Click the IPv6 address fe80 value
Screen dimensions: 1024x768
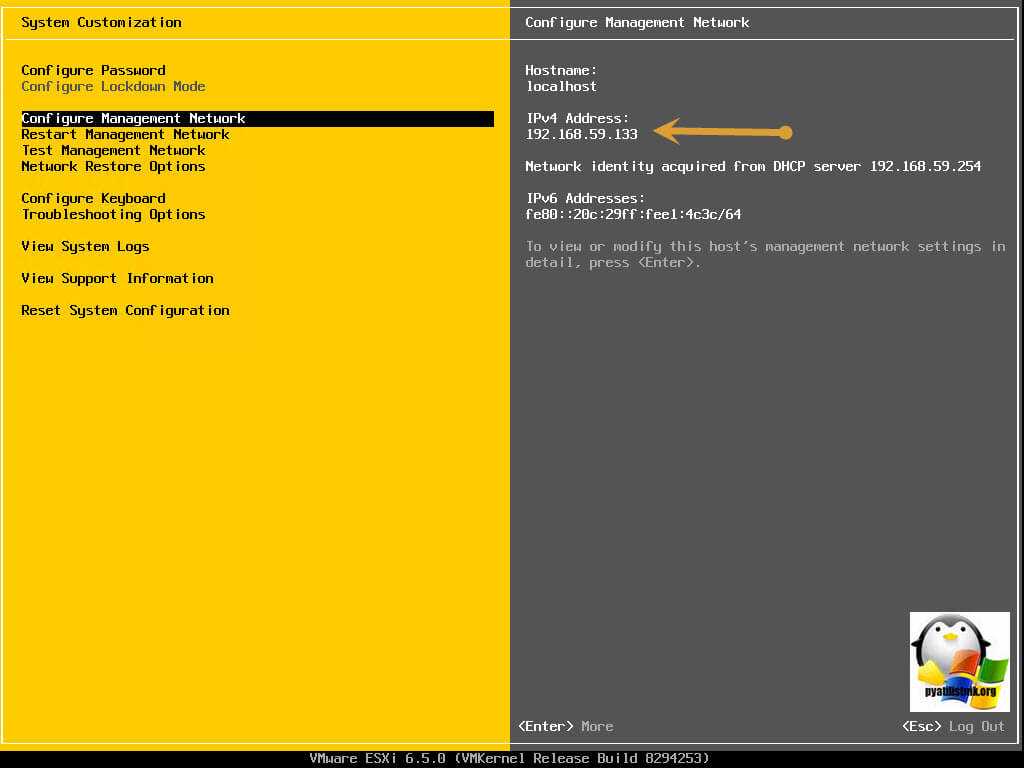click(633, 214)
